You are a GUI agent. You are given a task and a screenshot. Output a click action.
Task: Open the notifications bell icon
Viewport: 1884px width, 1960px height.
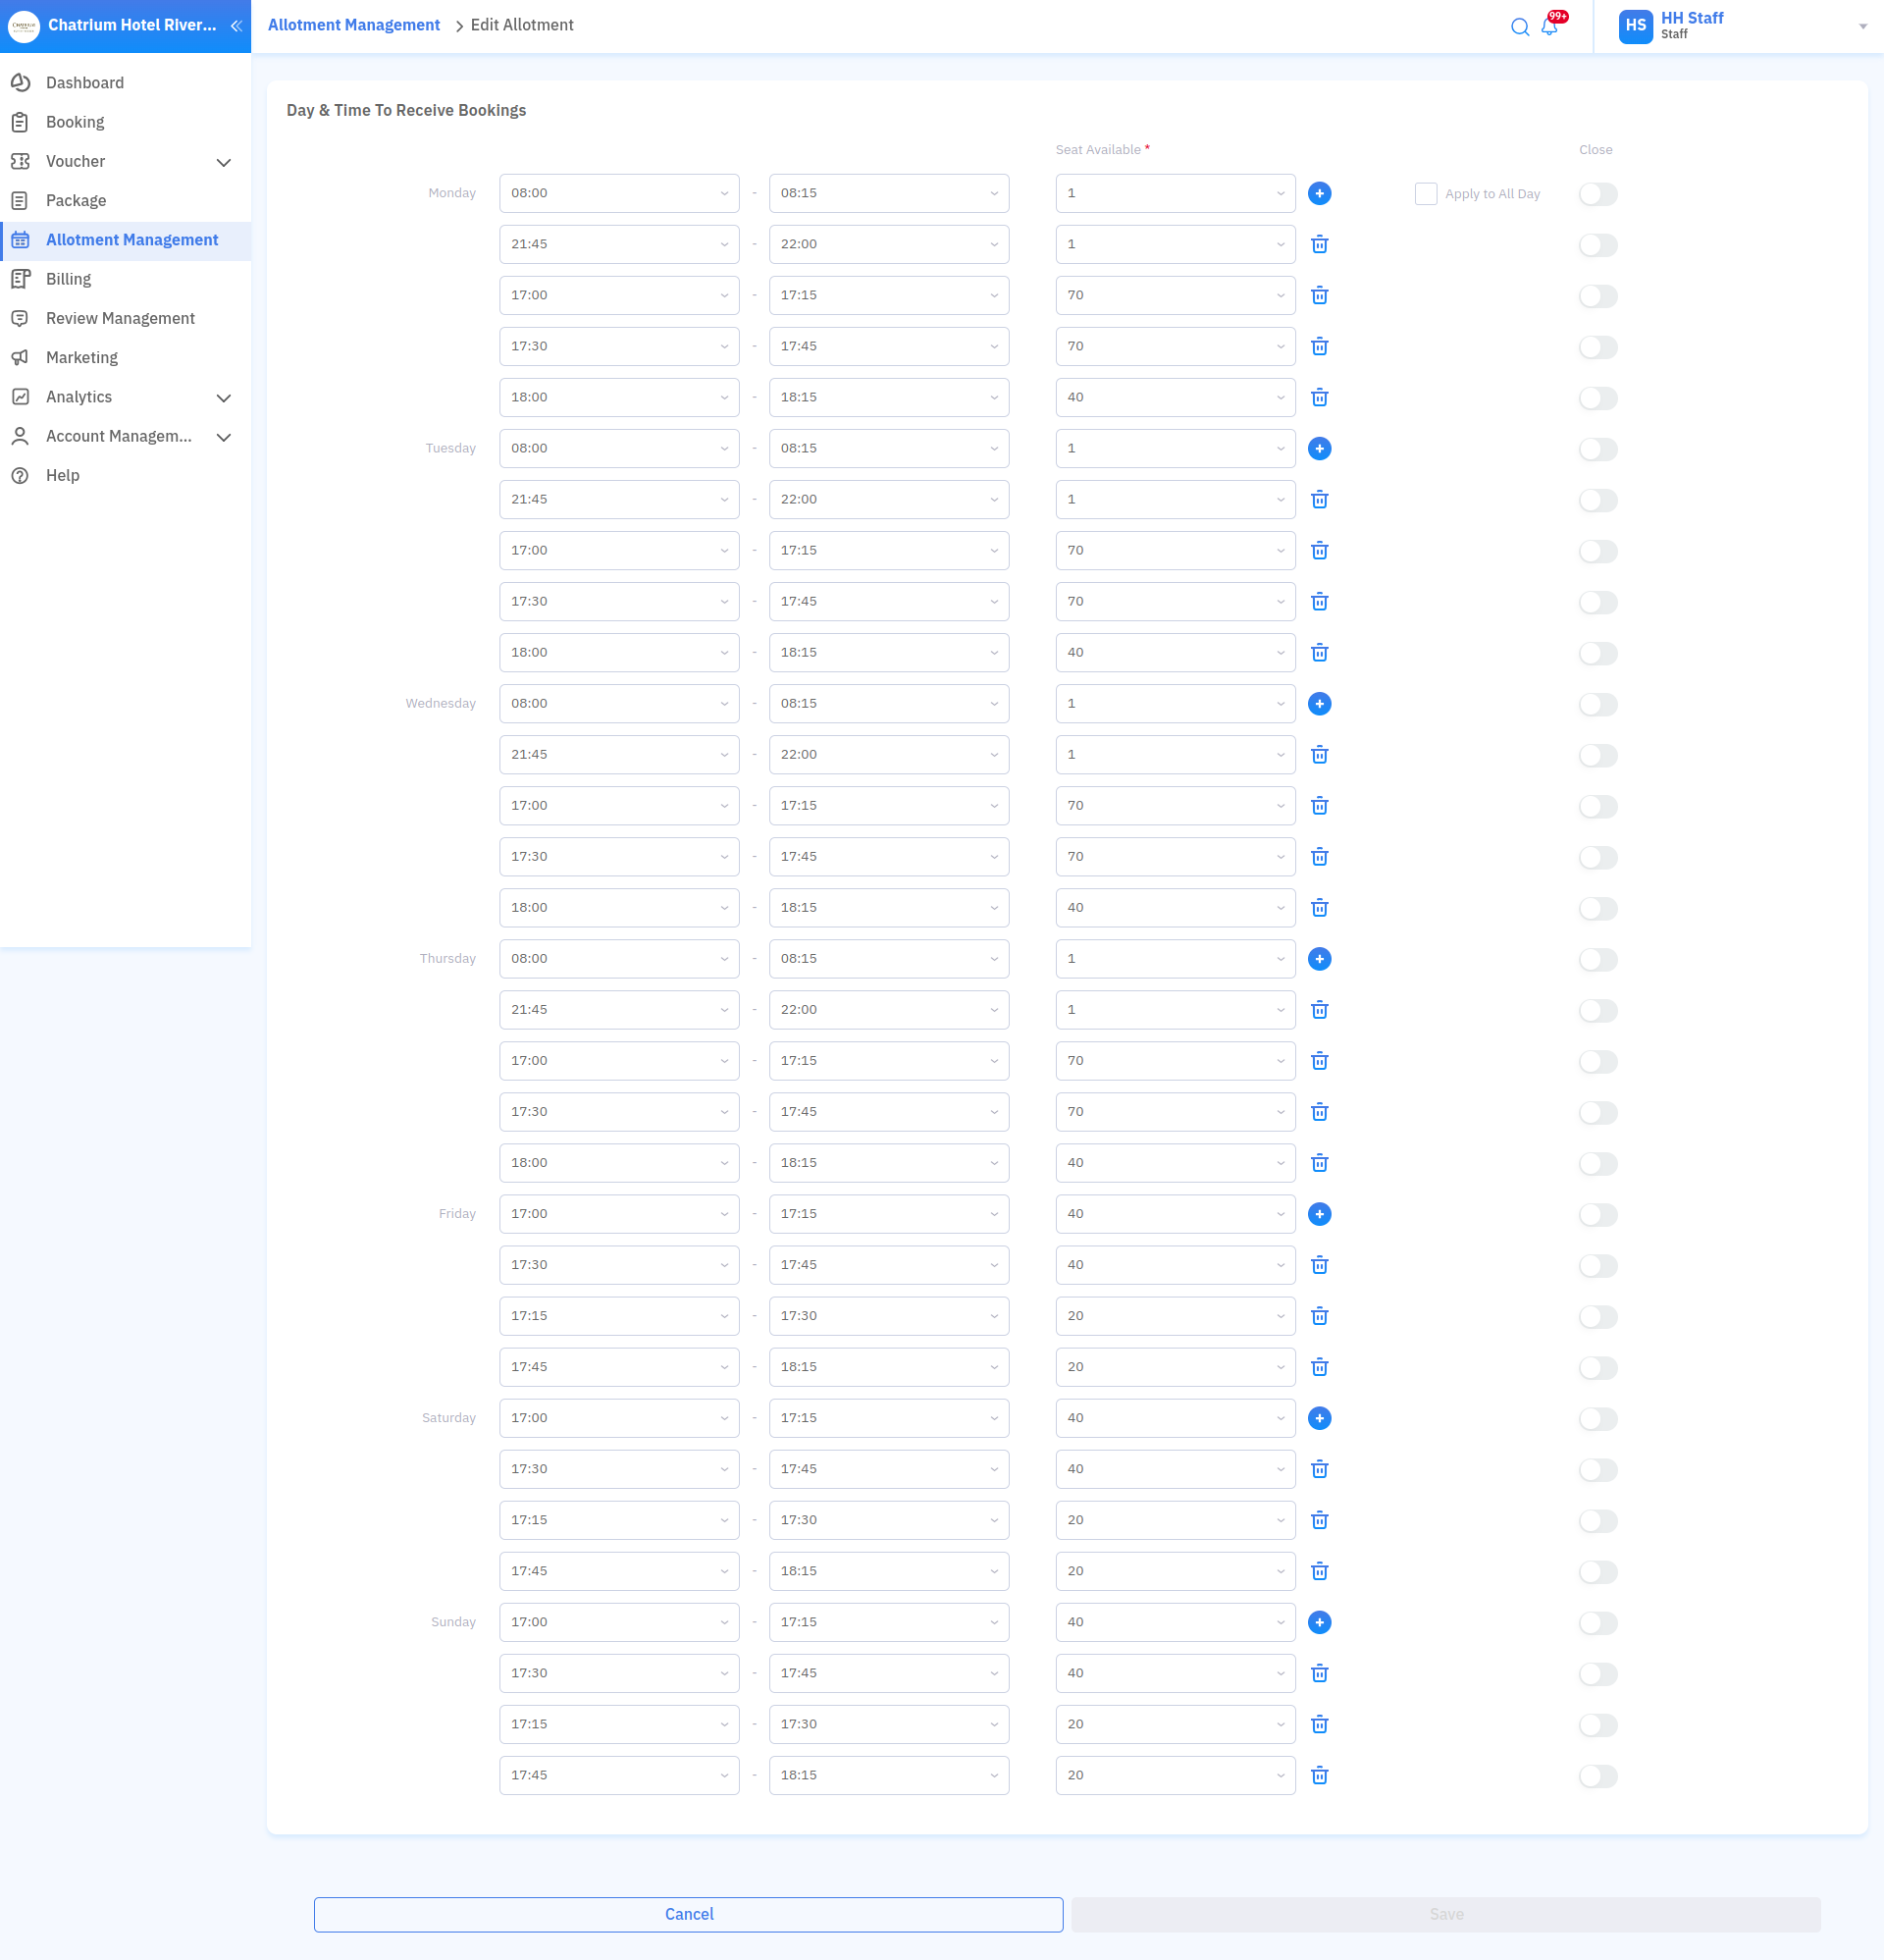coord(1549,27)
